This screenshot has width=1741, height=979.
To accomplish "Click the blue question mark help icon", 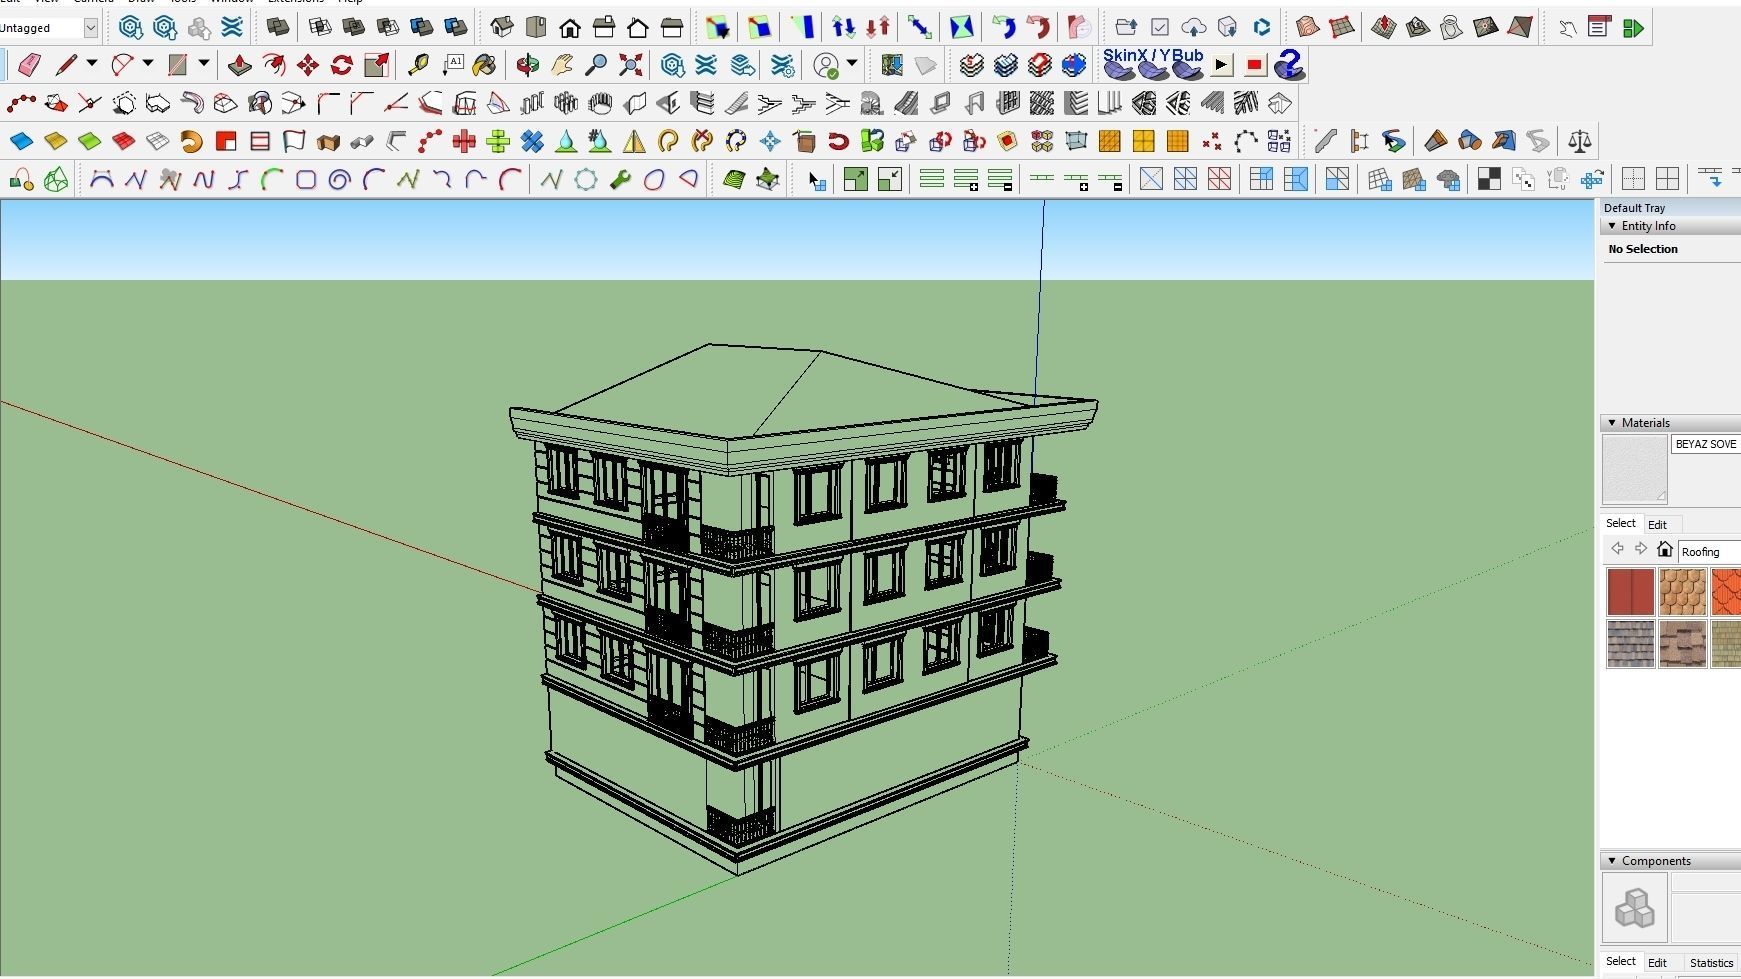I will click(1289, 66).
